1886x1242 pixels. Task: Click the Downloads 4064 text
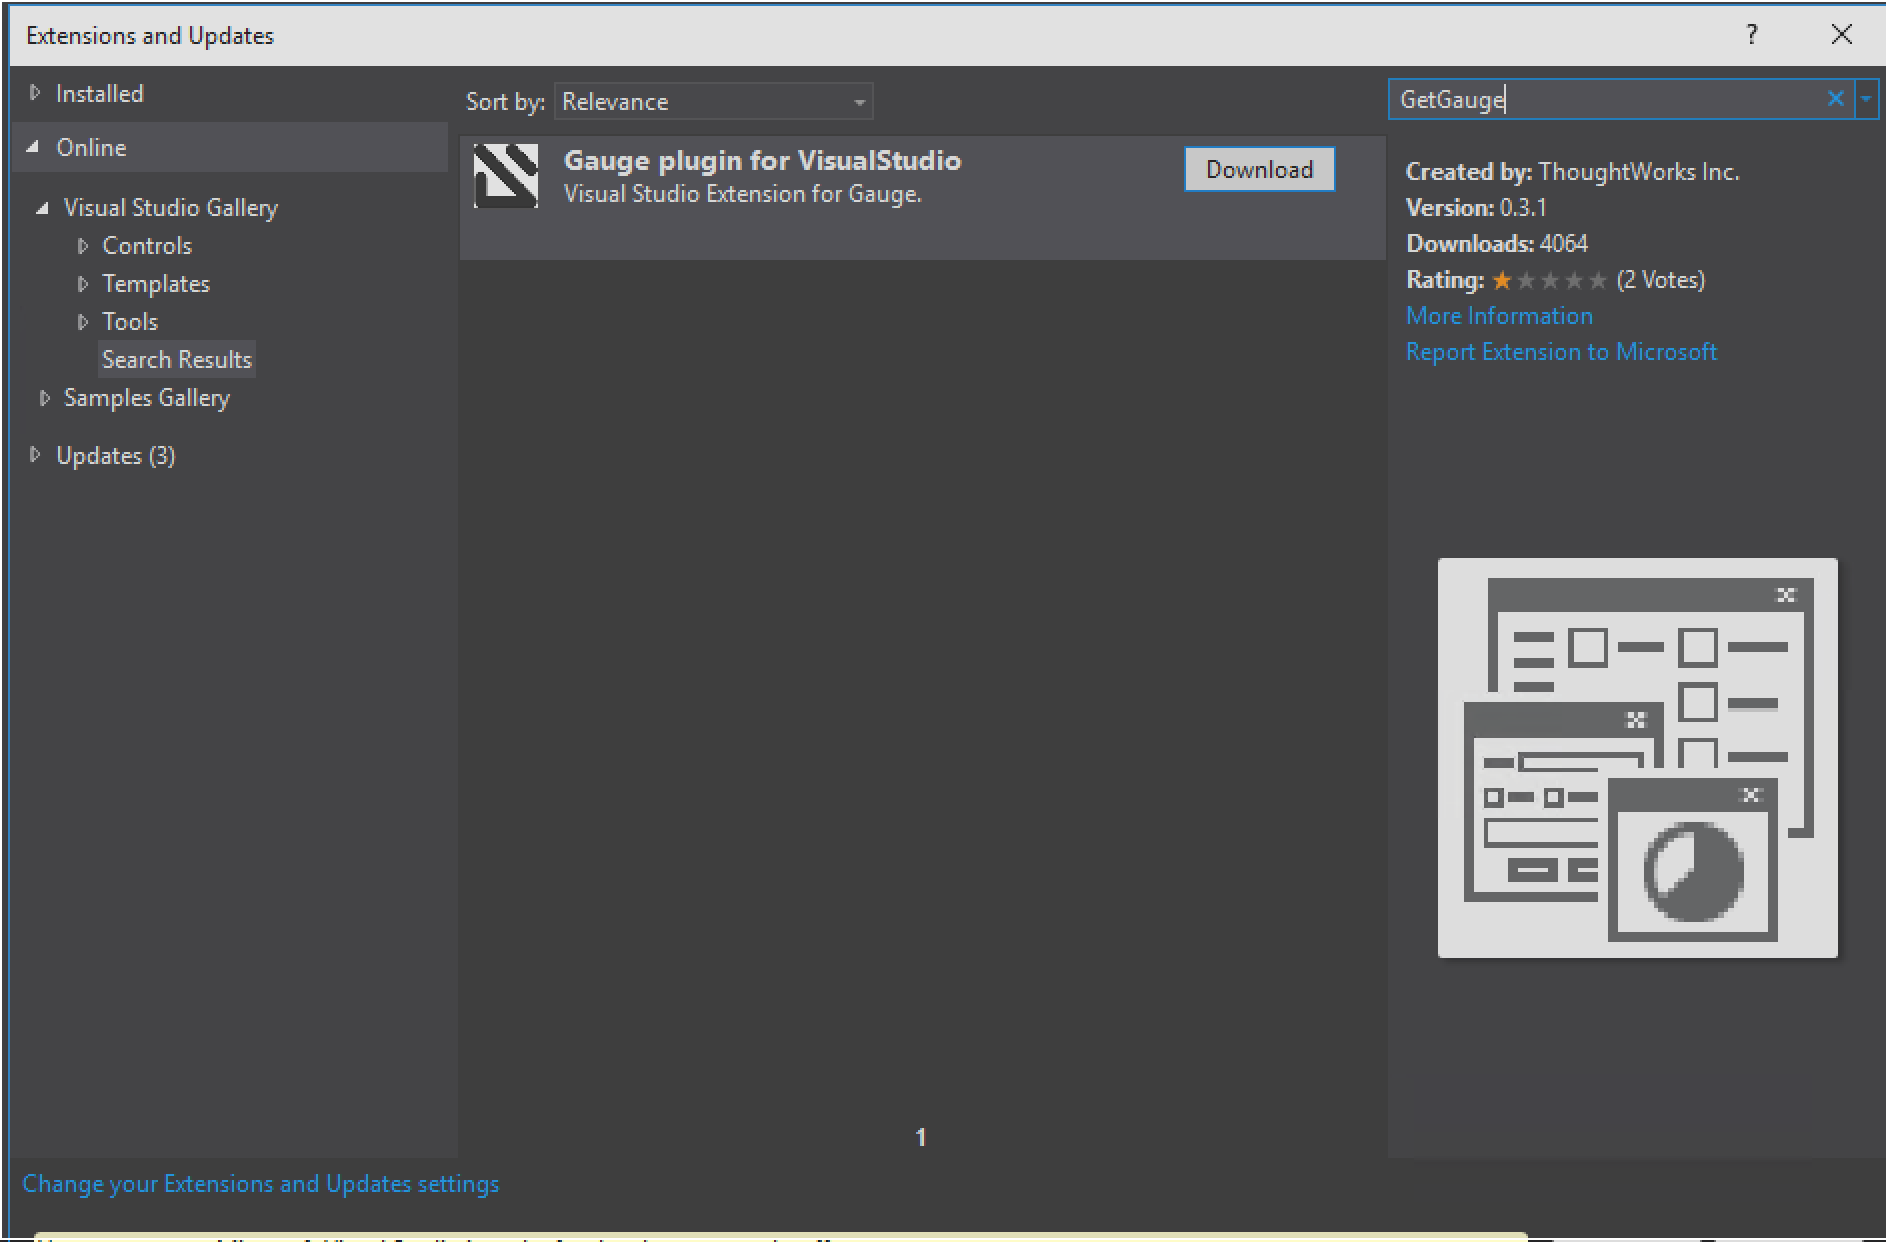[x=1497, y=244]
